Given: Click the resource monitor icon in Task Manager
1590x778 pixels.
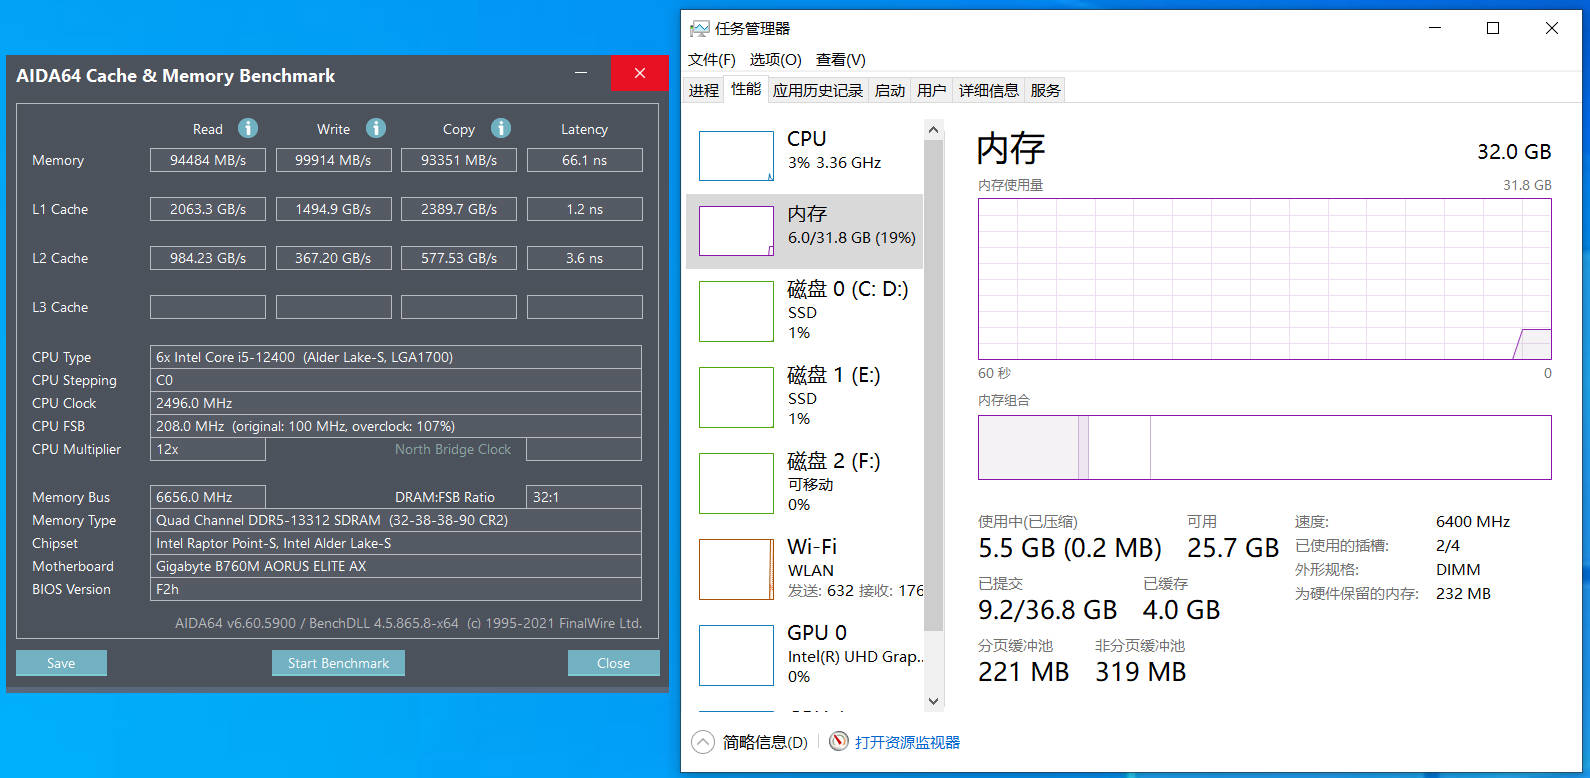Looking at the screenshot, I should coord(839,741).
